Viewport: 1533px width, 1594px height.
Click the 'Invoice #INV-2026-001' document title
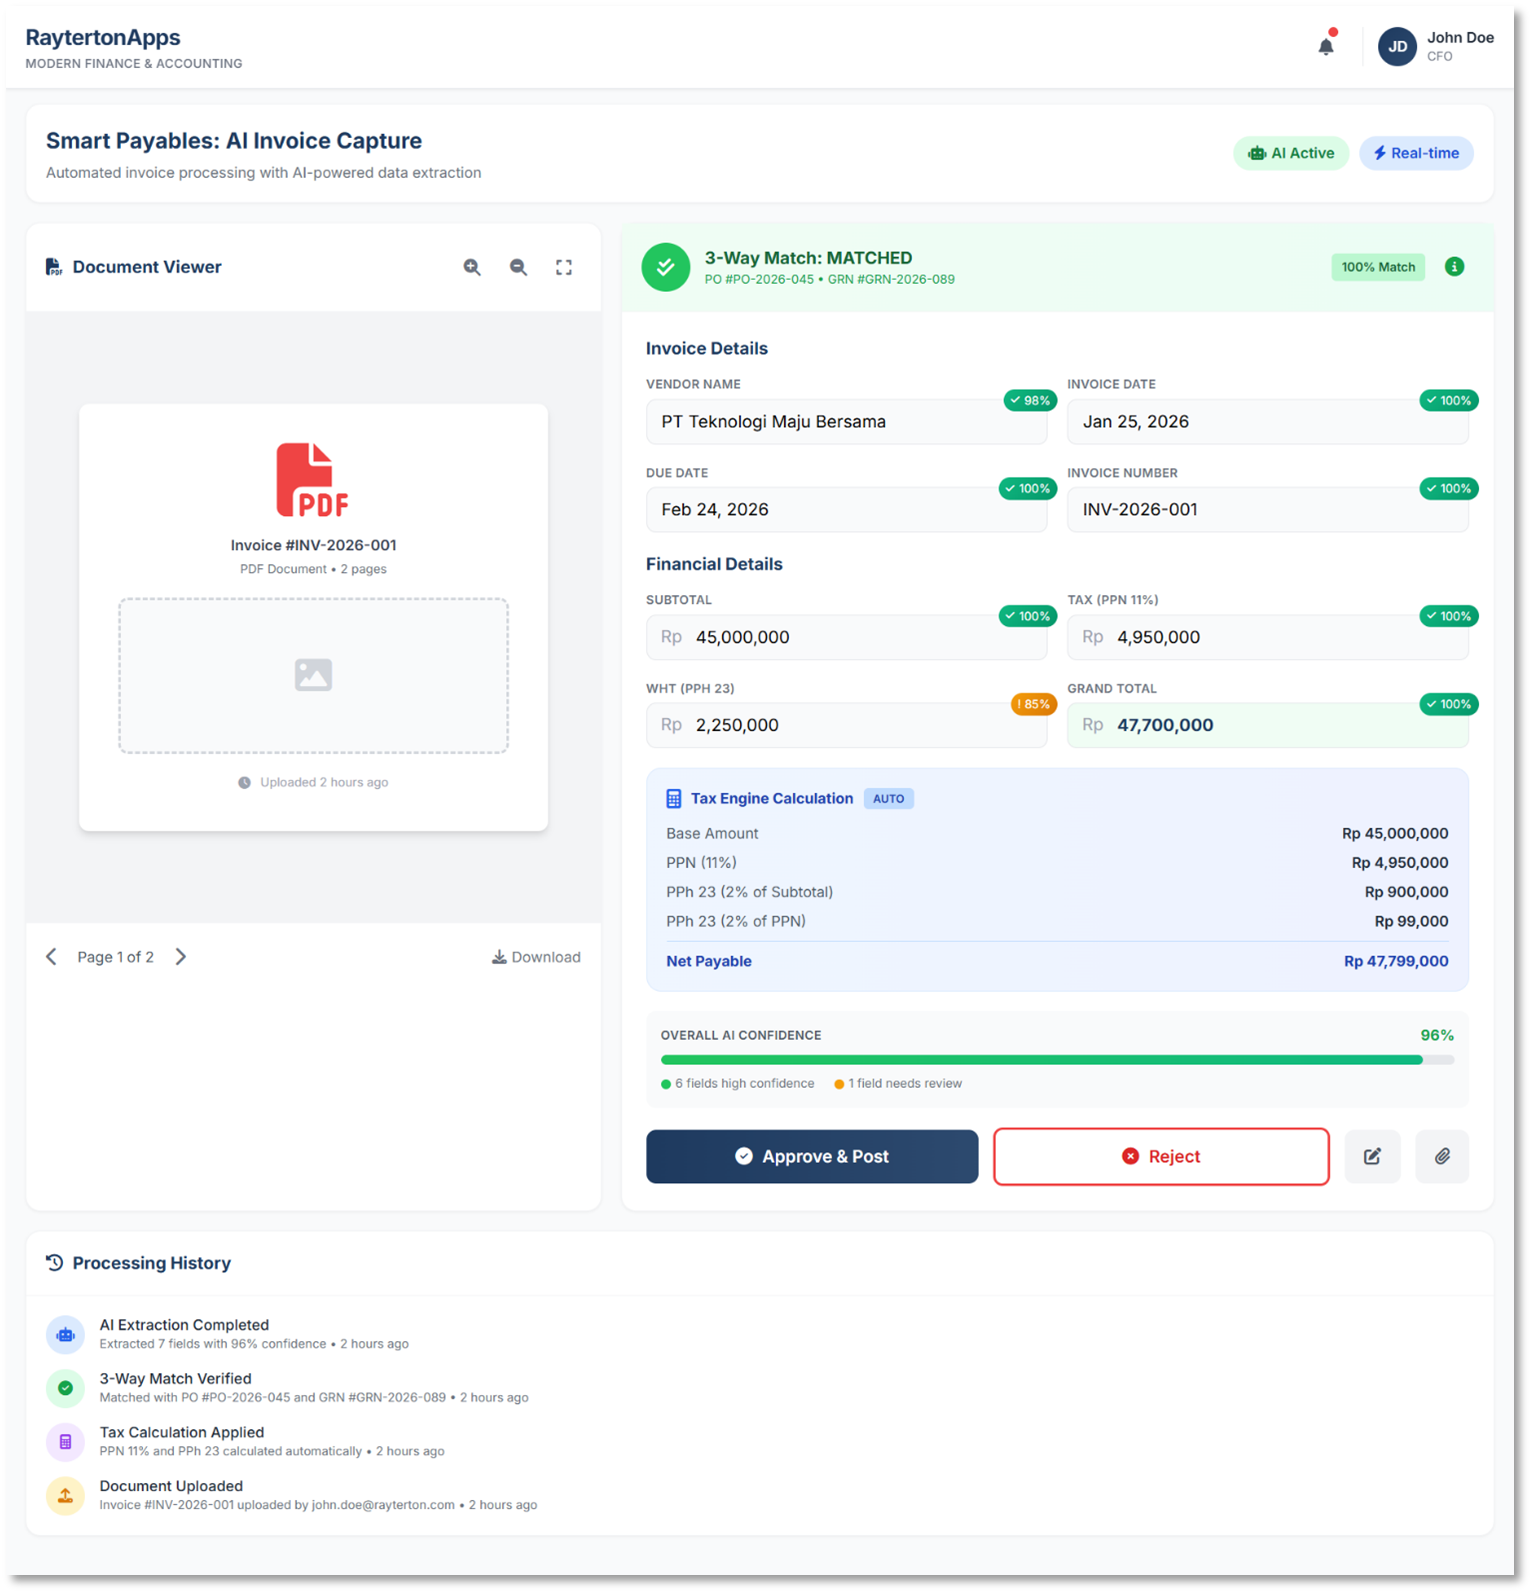point(313,545)
